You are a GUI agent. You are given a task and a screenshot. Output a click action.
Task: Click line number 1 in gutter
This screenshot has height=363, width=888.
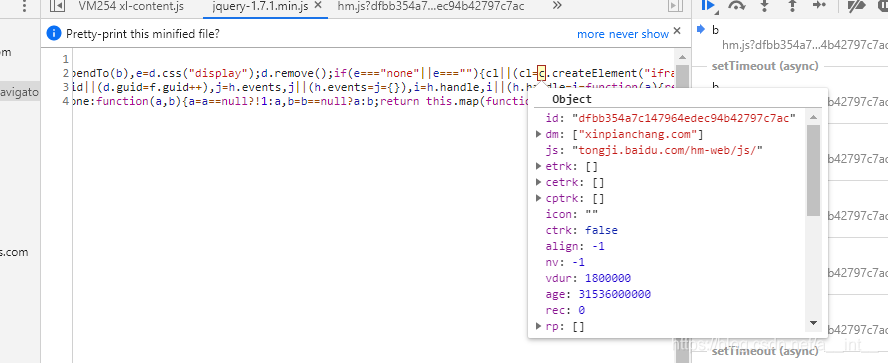(66, 59)
